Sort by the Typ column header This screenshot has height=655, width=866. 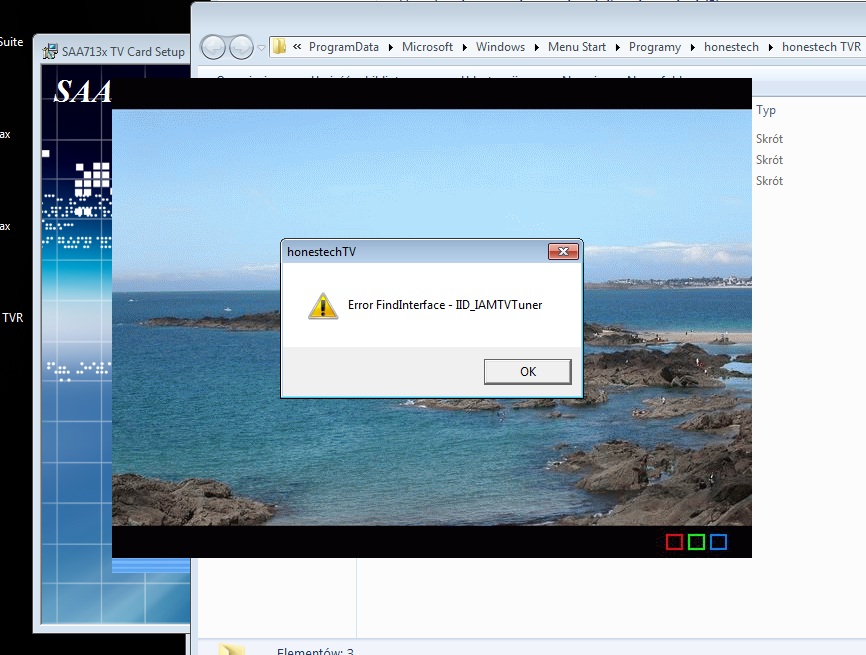coord(766,110)
